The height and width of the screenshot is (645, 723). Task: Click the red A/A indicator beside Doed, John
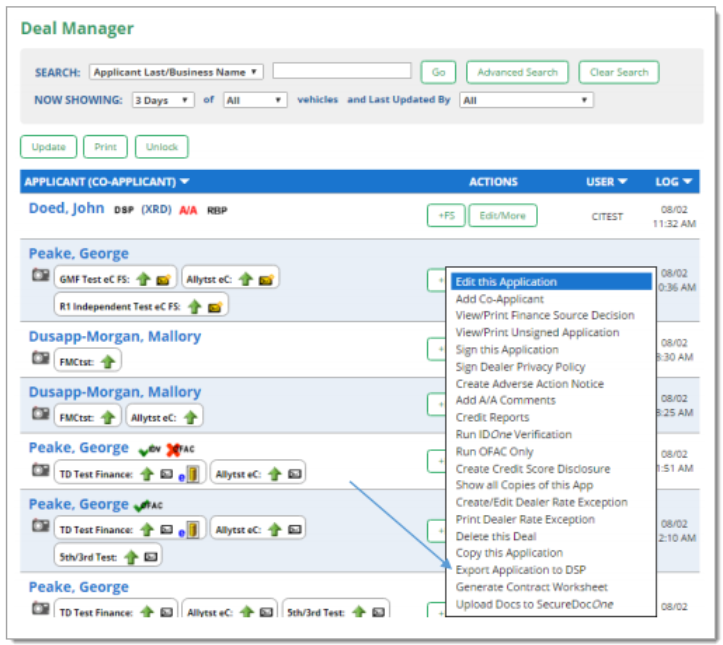(x=188, y=210)
